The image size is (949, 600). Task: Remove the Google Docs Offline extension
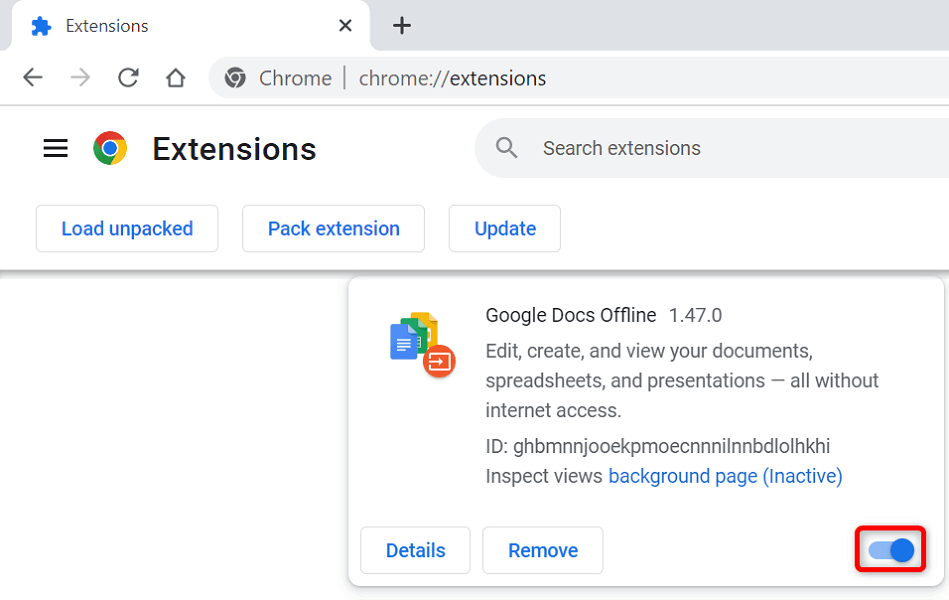click(x=542, y=550)
